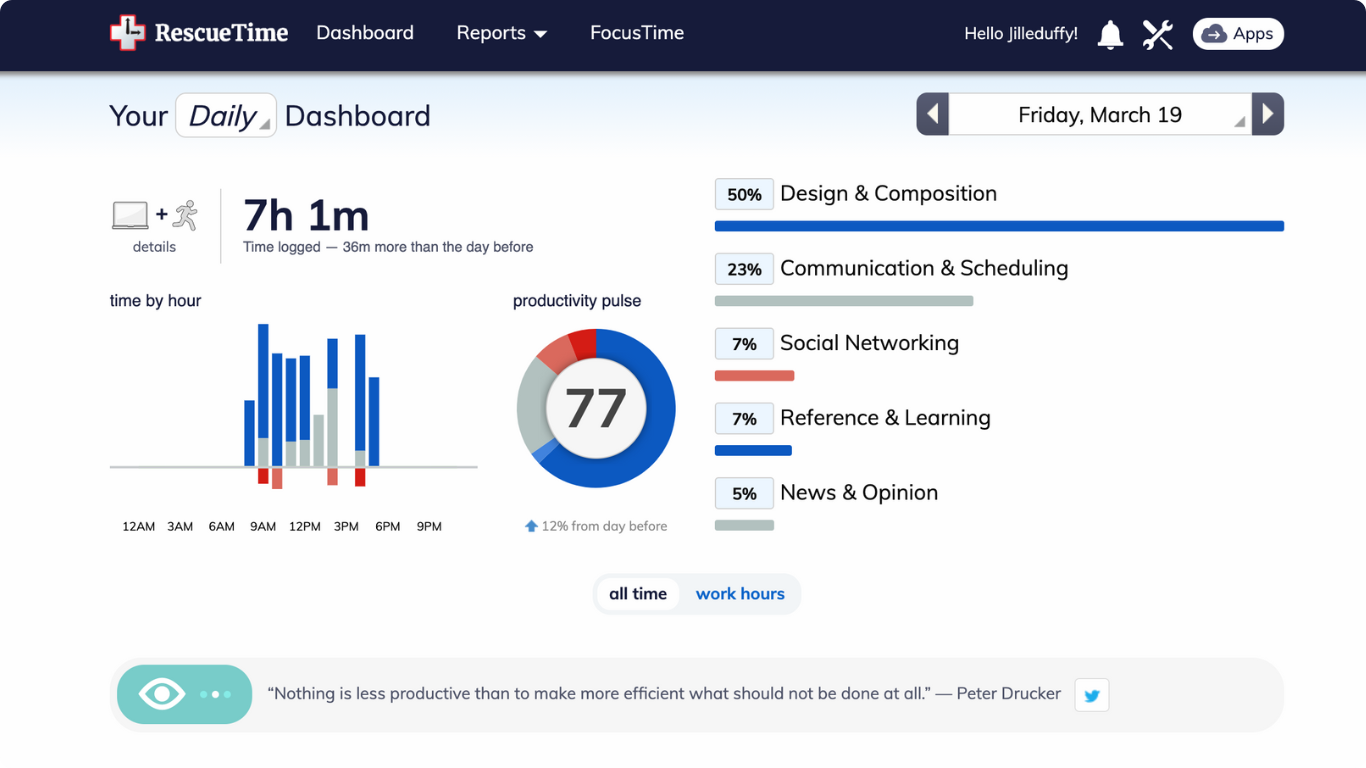
Task: Open the notifications bell
Action: pyautogui.click(x=1110, y=34)
